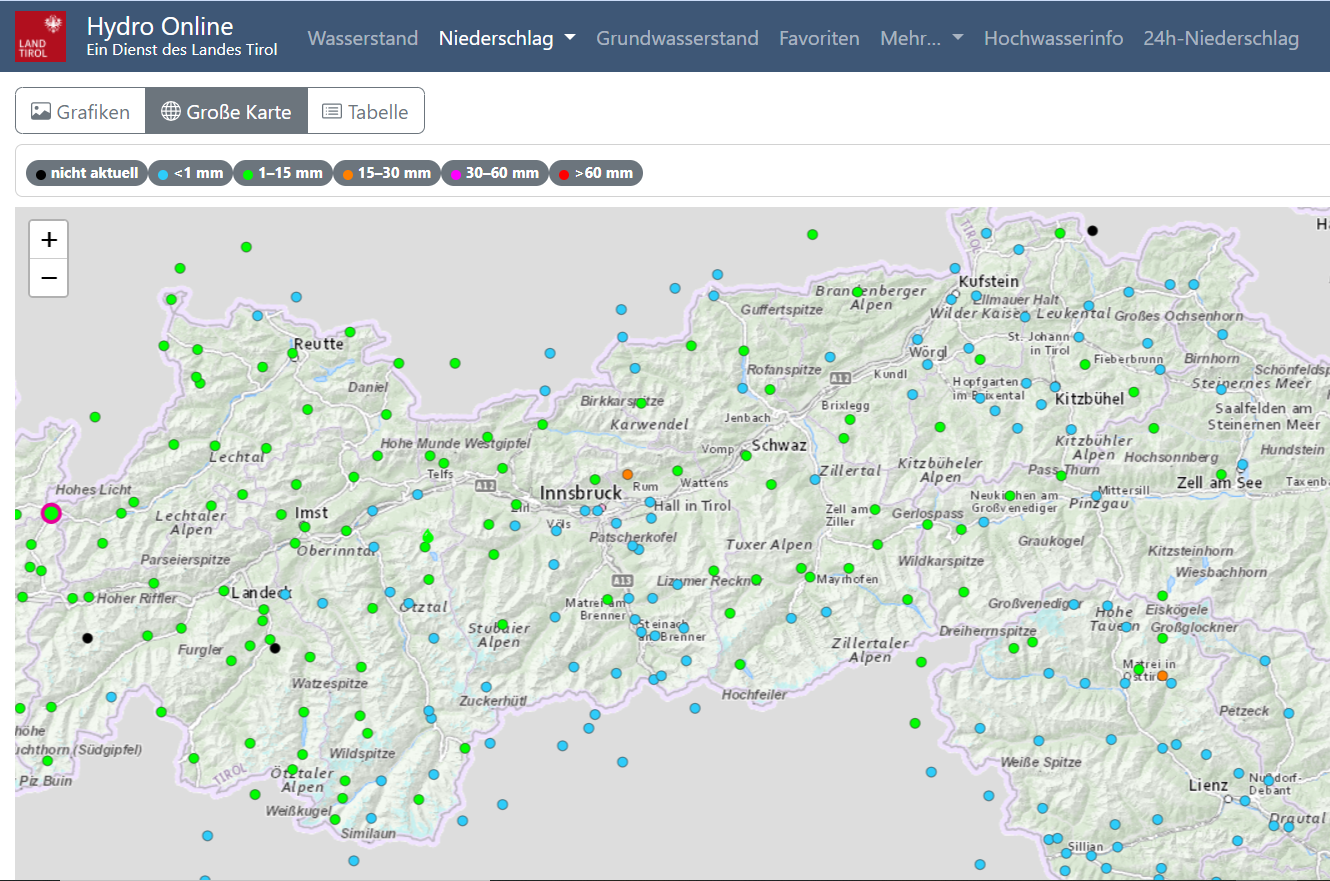The height and width of the screenshot is (881, 1330).
Task: Click the Lienz town label
Action: point(1208,785)
